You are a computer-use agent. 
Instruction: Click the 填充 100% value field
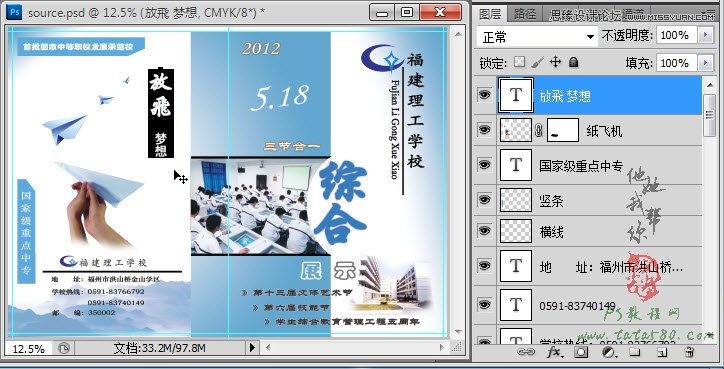coord(677,62)
